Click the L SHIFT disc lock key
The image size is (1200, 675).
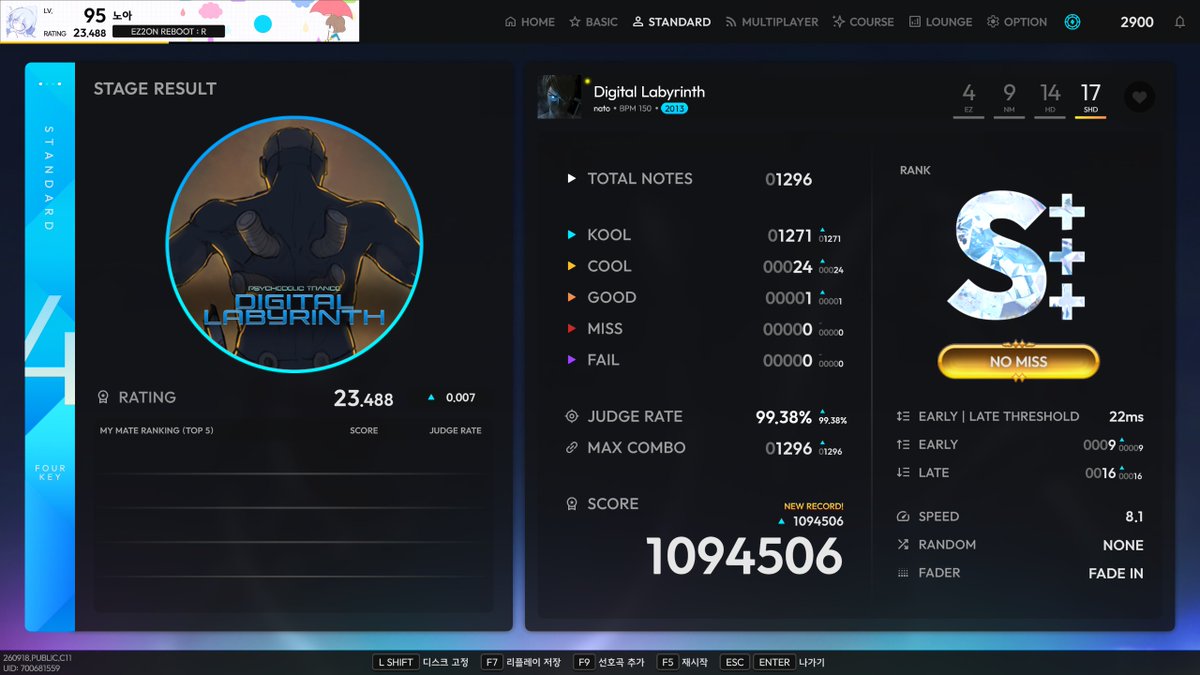click(x=395, y=662)
